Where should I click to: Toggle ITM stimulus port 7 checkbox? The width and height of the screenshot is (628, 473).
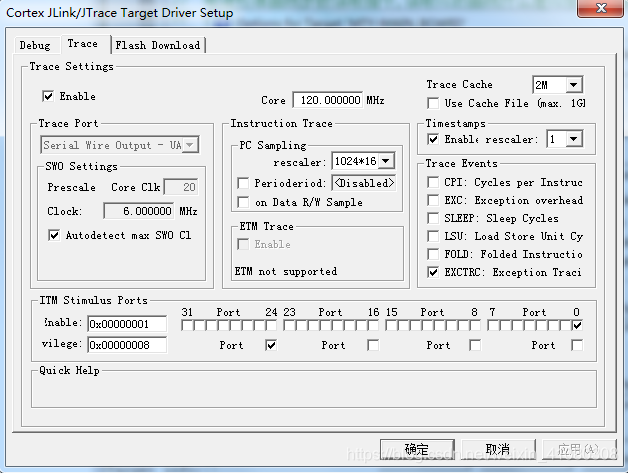click(493, 325)
